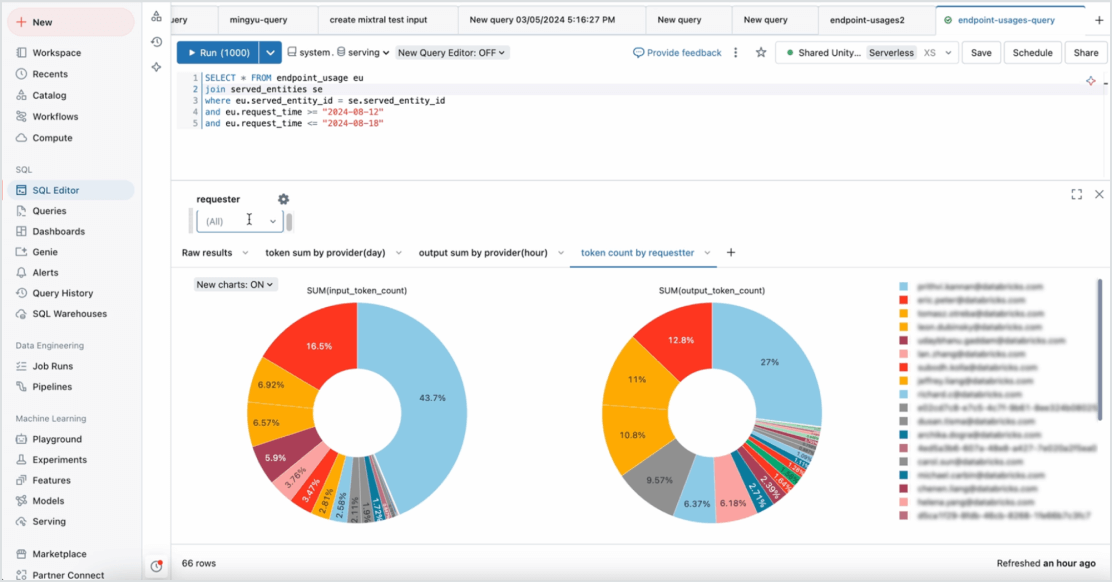
Task: Open the query history panel icon
Action: (156, 42)
